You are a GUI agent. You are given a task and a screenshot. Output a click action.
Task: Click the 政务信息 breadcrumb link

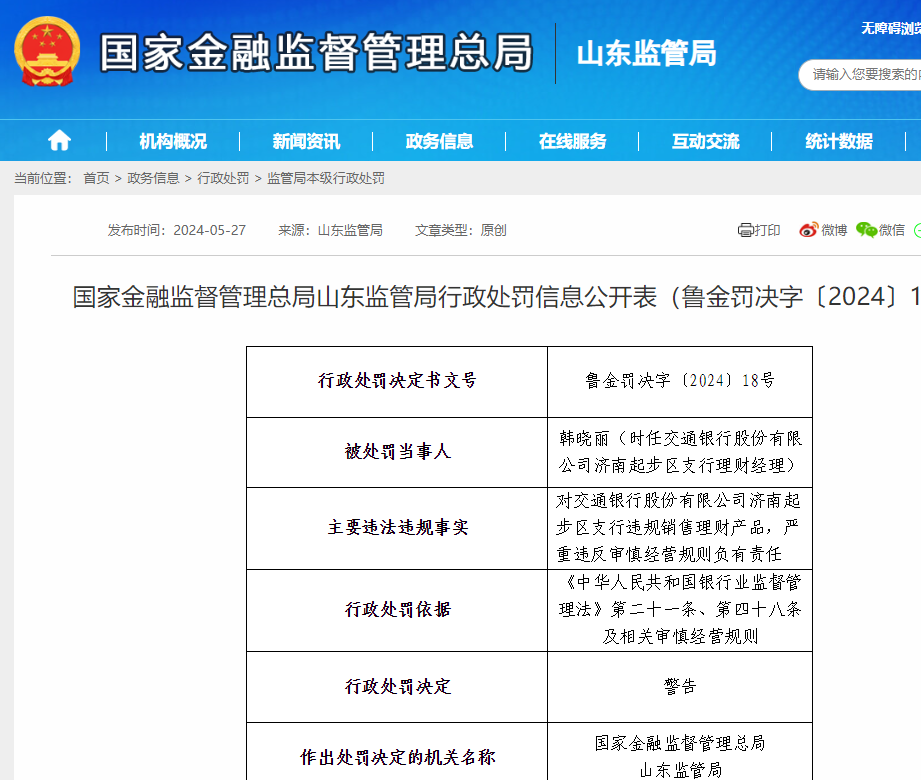(x=153, y=178)
